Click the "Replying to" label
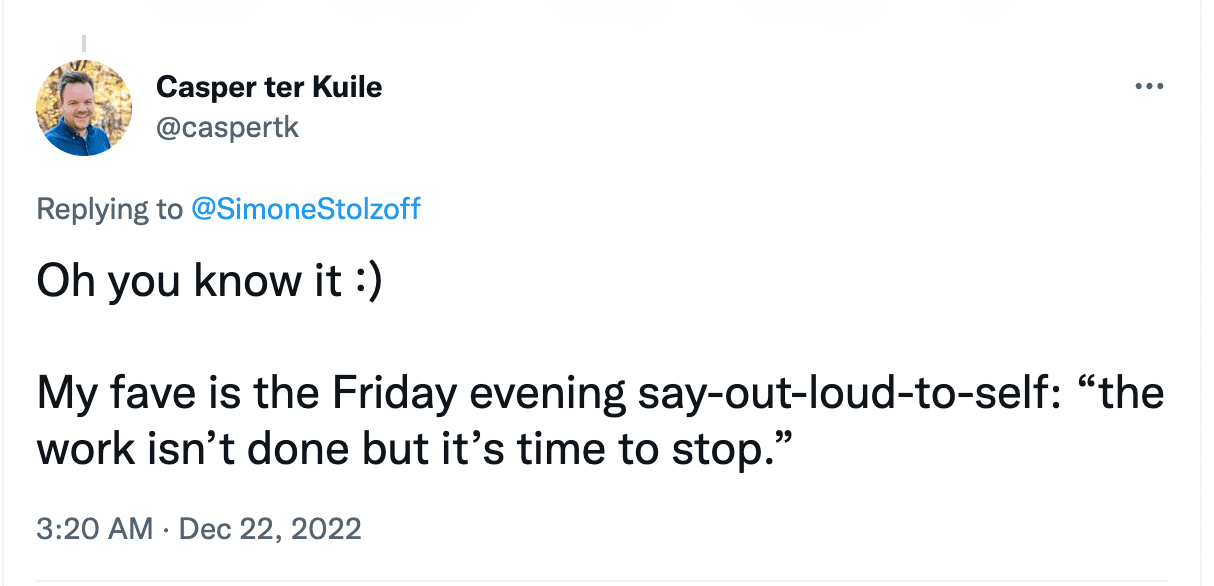This screenshot has width=1214, height=586. point(108,209)
